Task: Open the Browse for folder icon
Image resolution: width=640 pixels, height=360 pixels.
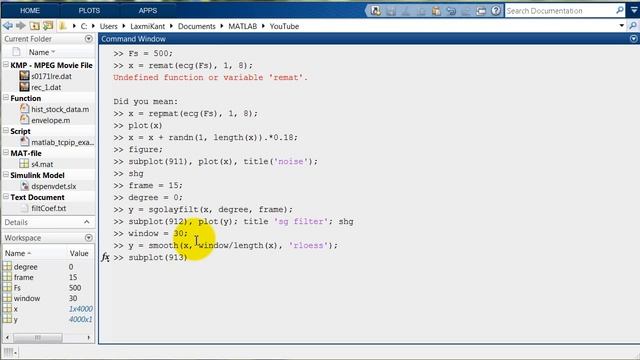Action: pyautogui.click(x=48, y=26)
